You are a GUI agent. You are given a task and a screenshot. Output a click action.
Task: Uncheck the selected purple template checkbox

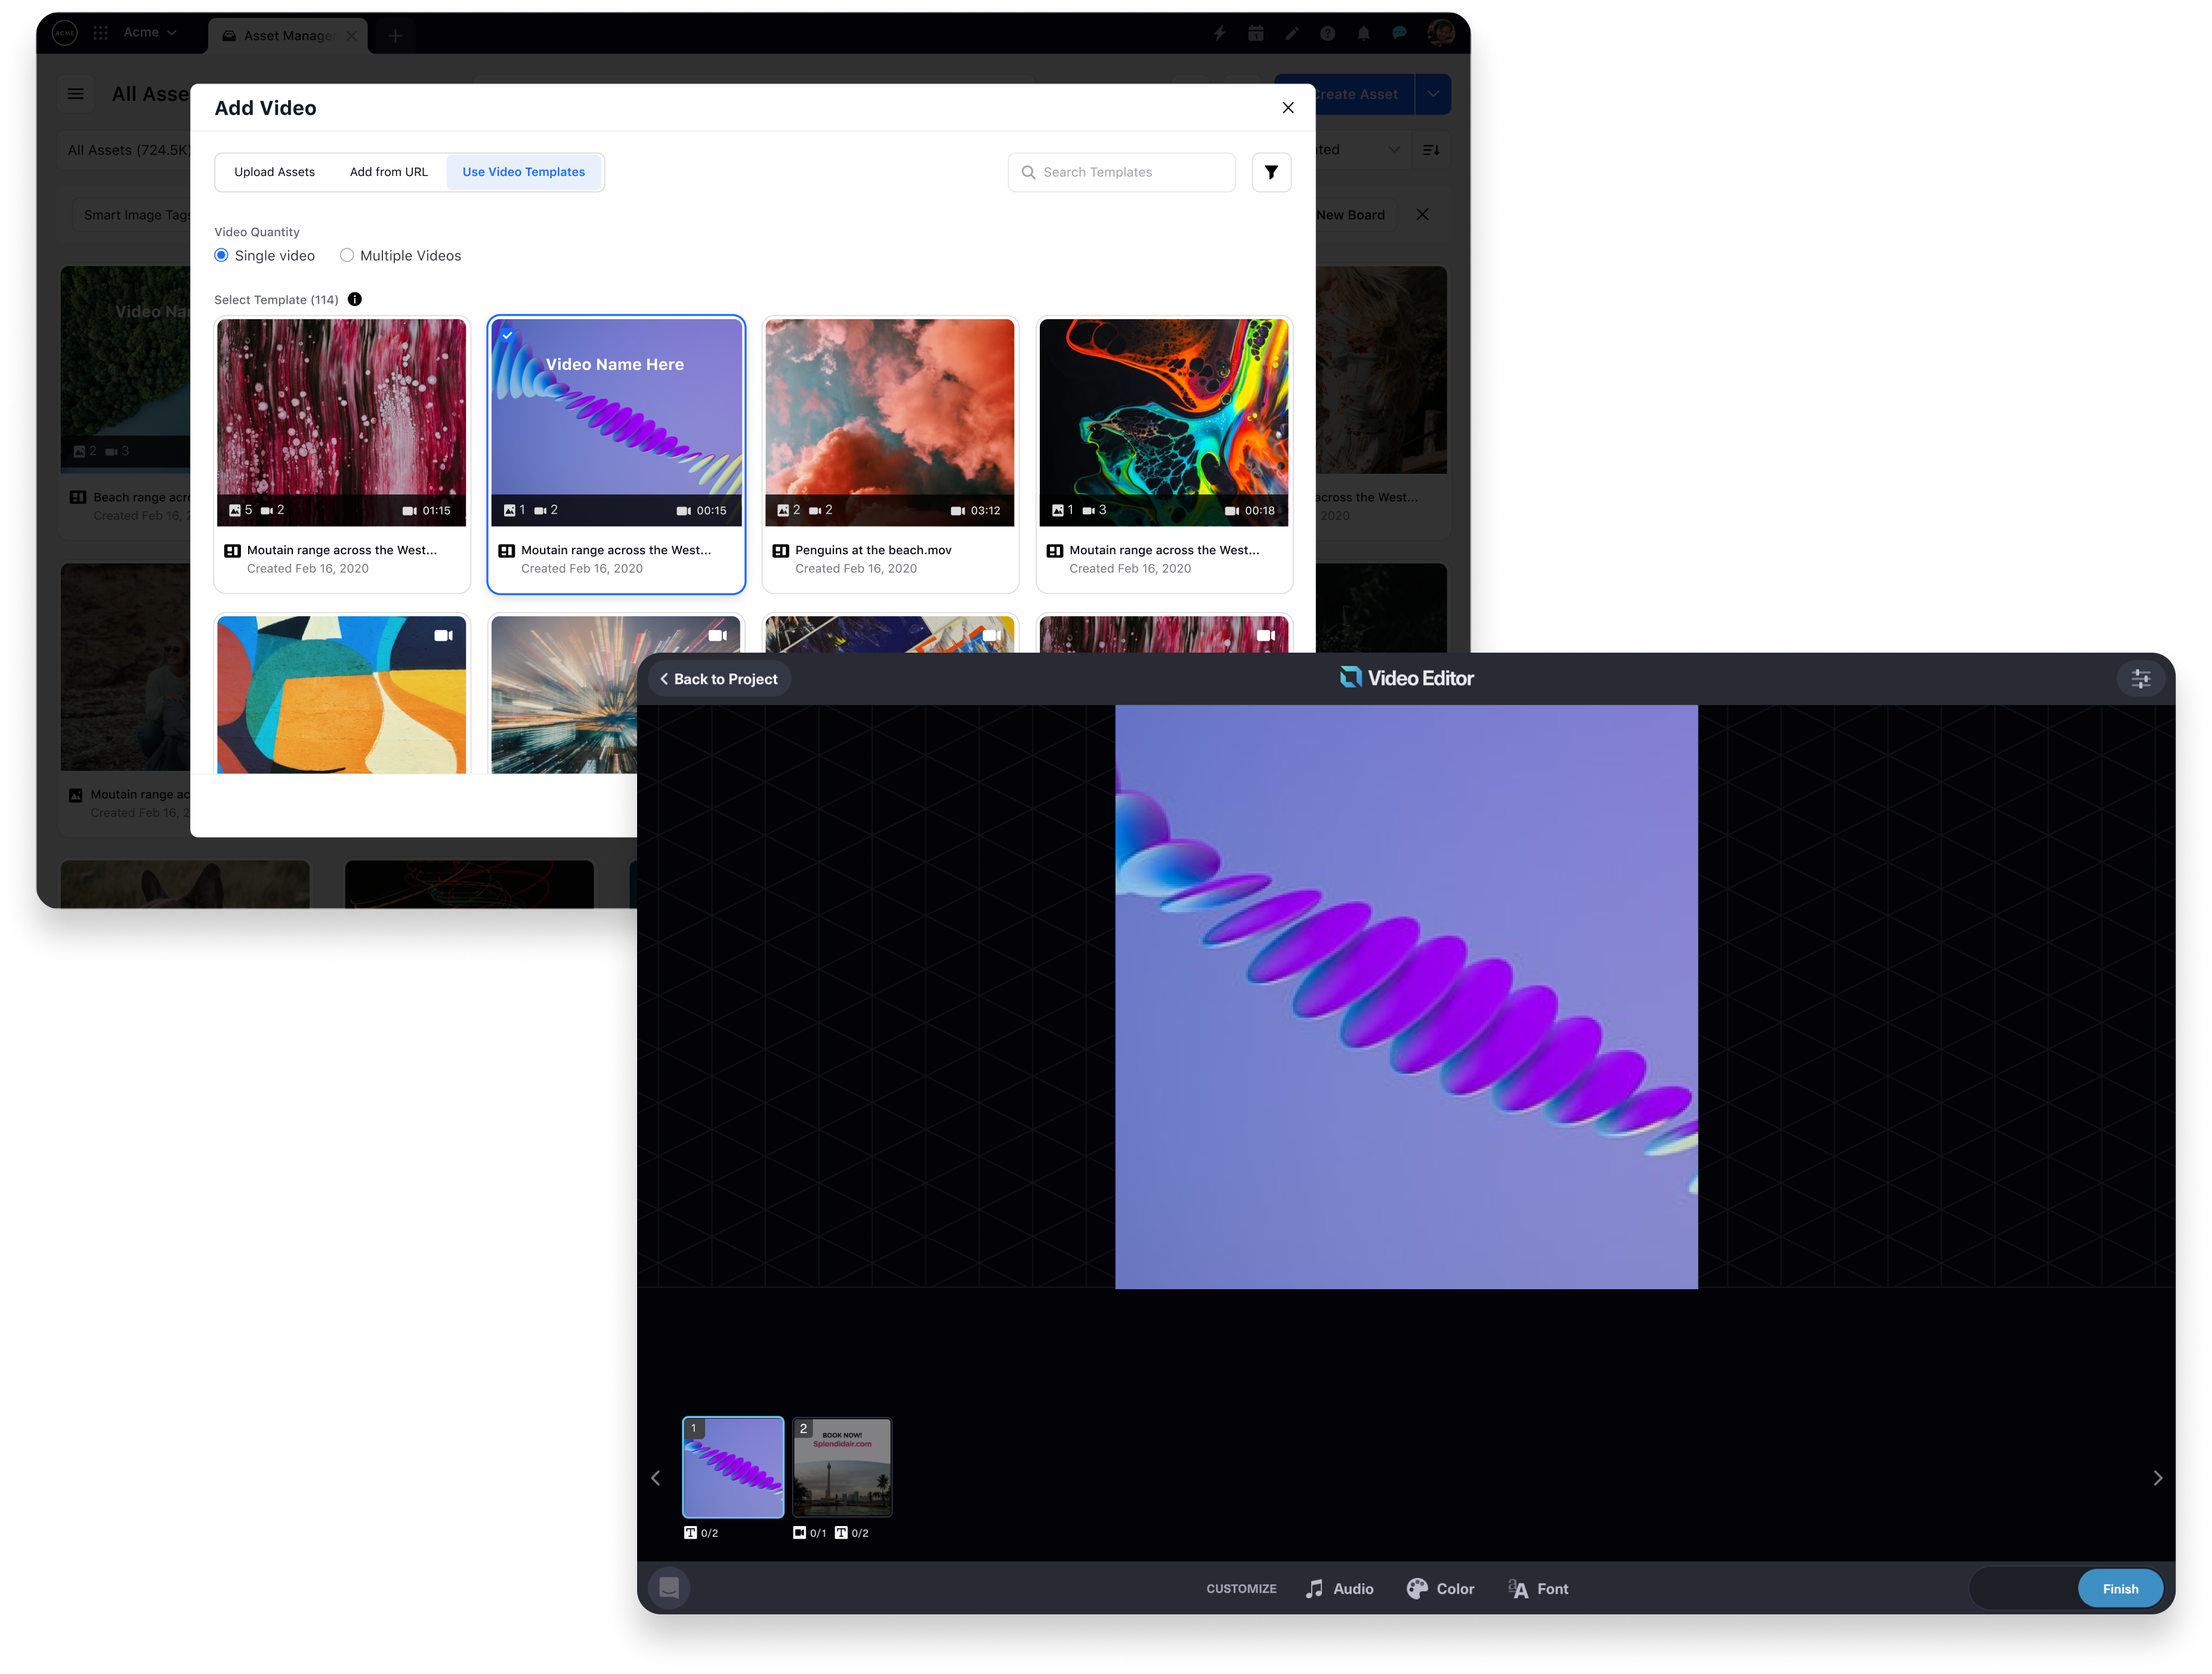508,336
